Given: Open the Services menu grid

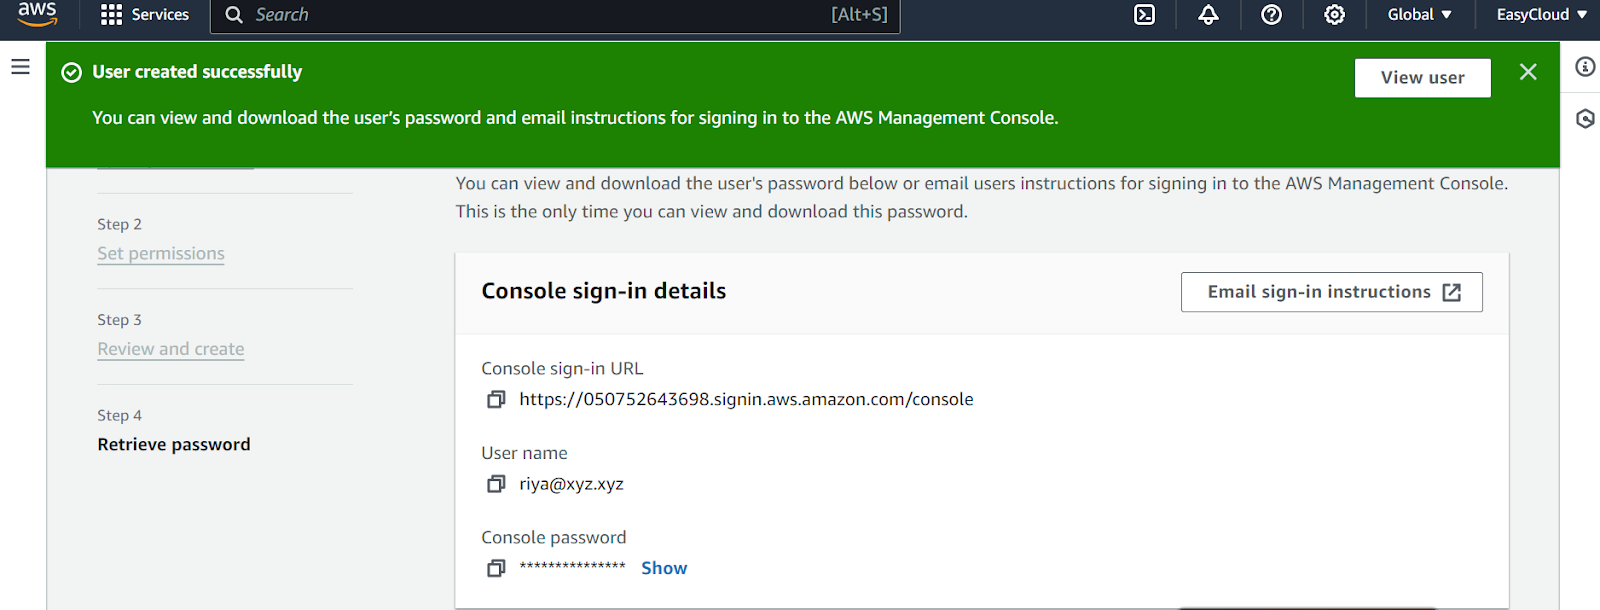Looking at the screenshot, I should 145,15.
